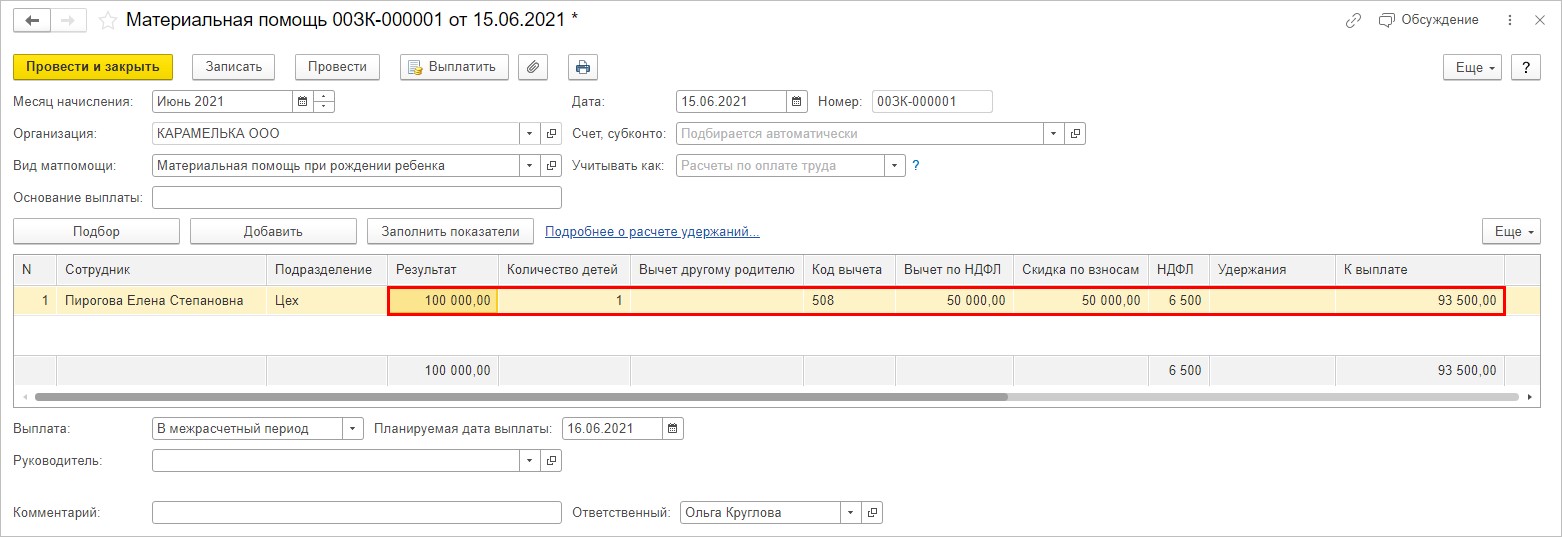Image resolution: width=1562 pixels, height=537 pixels.
Task: Click the table's horizontal scrollbar
Action: point(520,397)
